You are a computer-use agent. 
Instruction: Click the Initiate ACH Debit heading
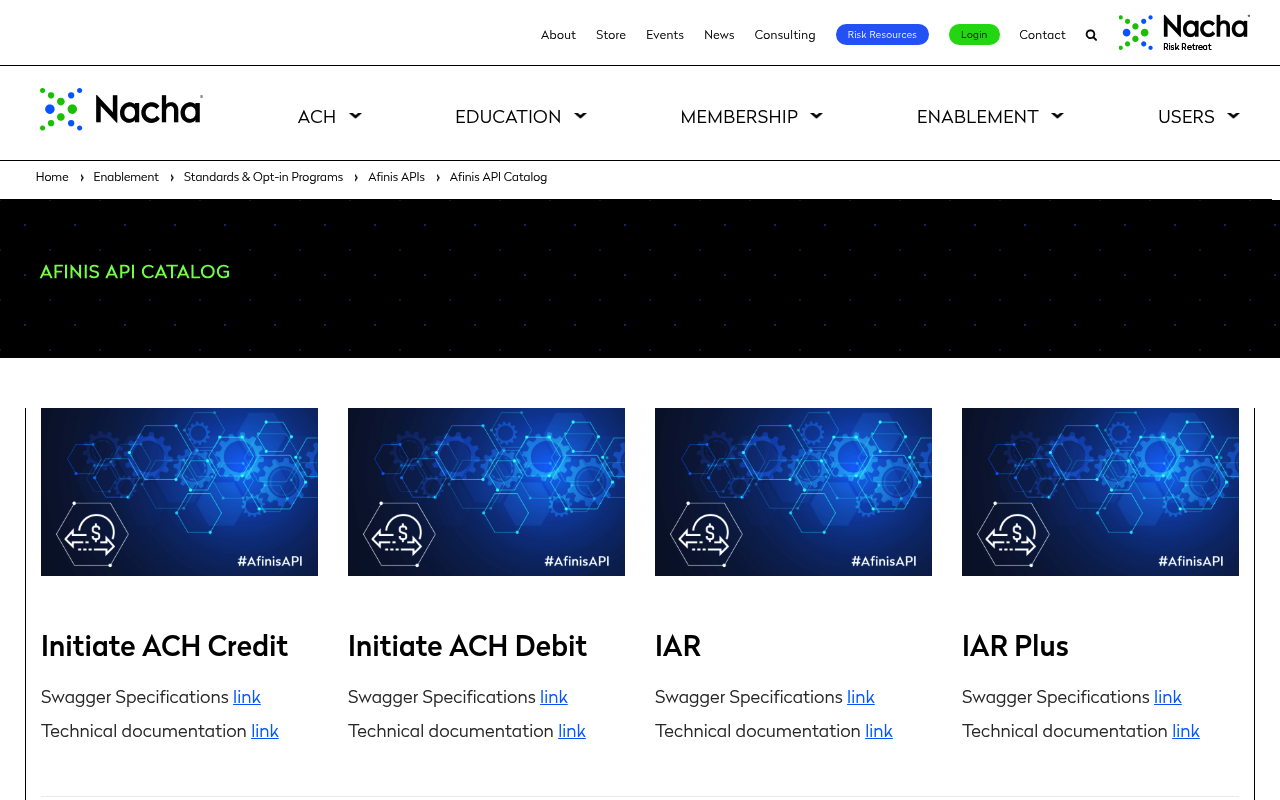[x=467, y=646]
